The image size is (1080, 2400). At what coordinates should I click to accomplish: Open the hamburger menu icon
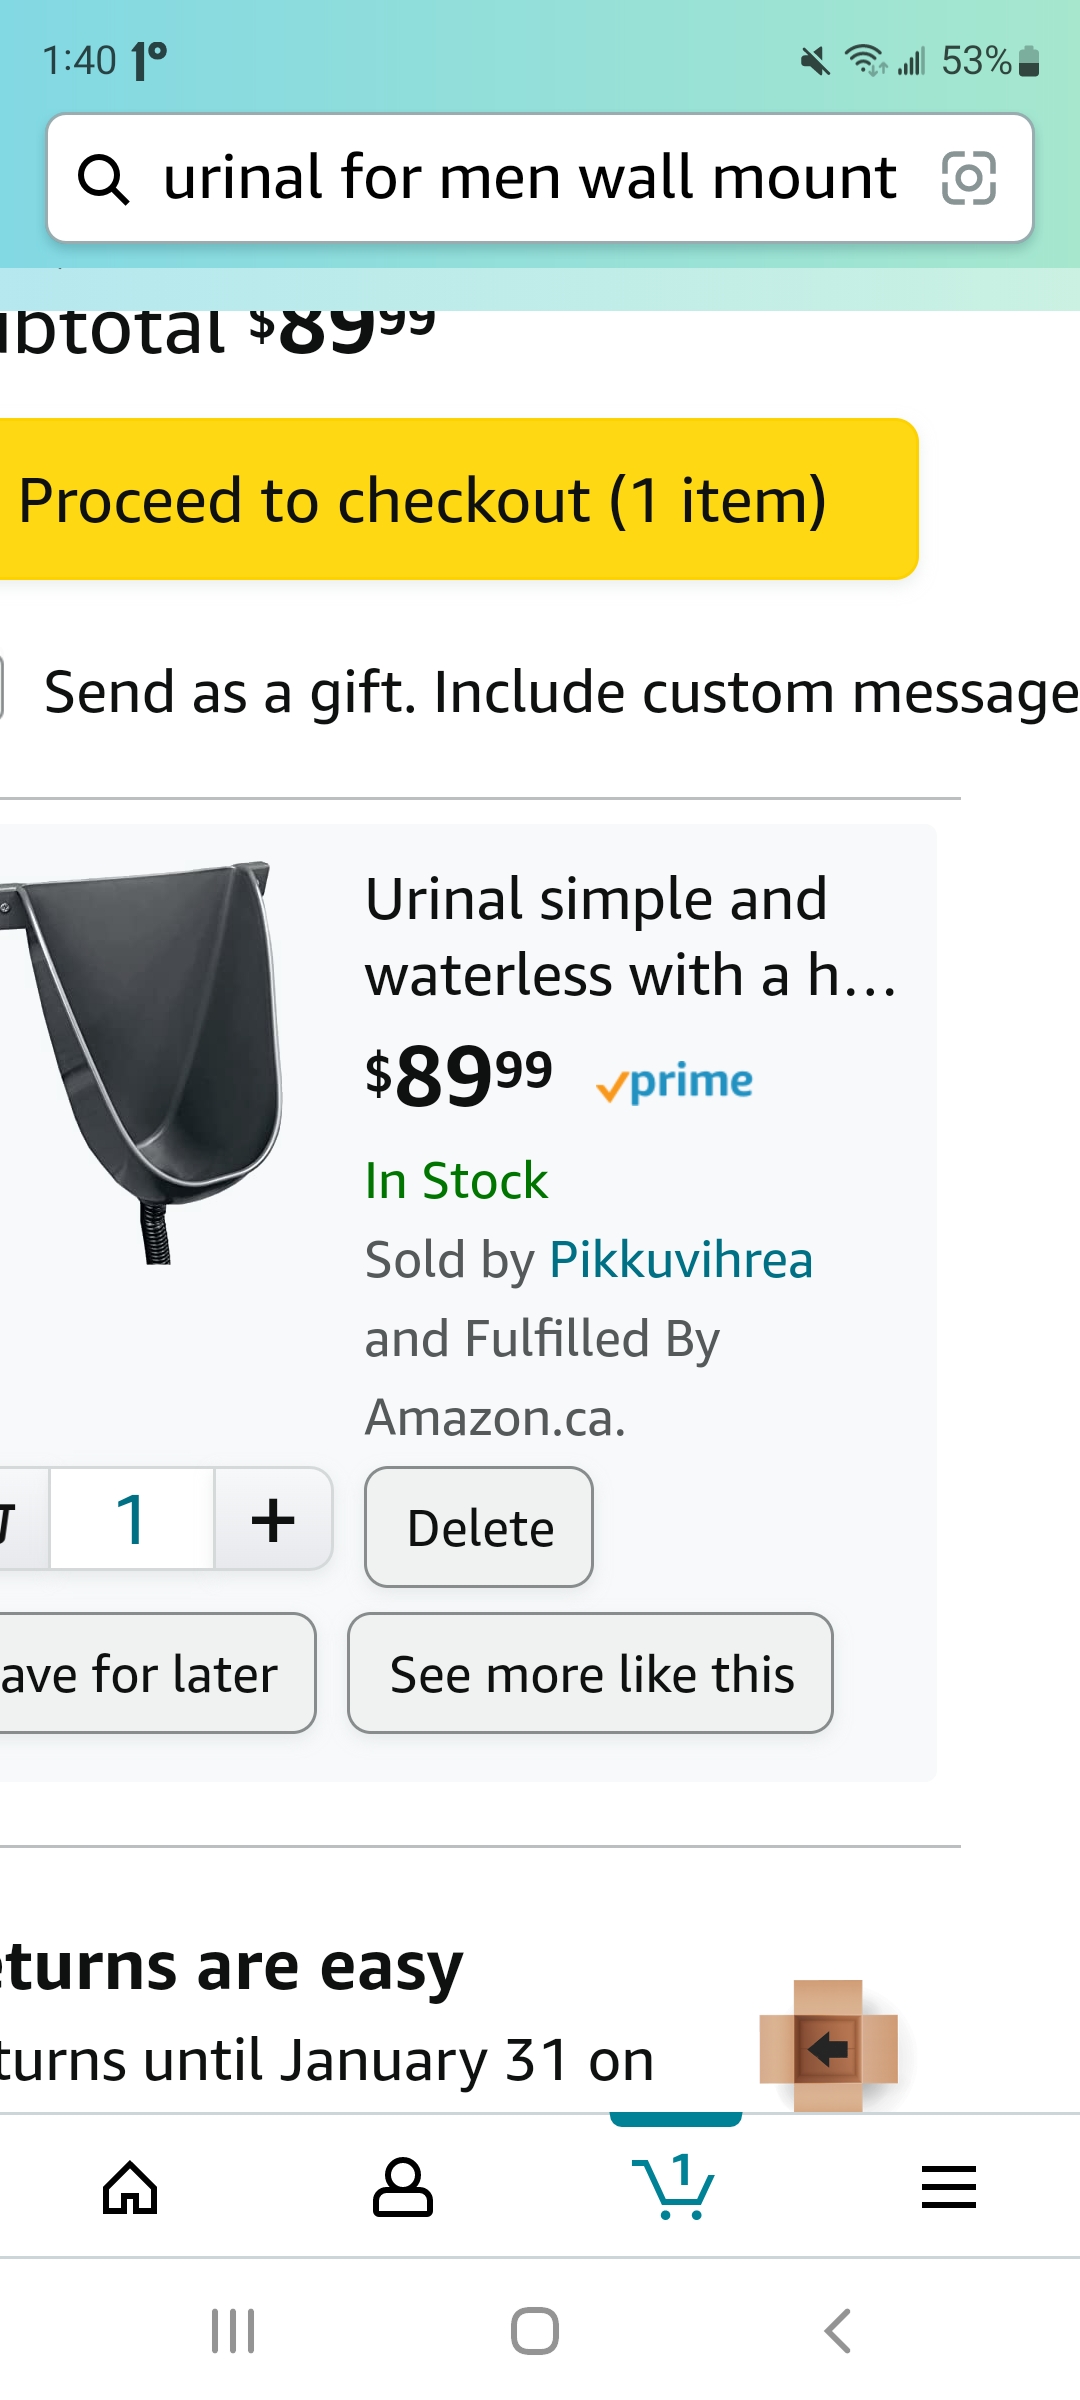(x=948, y=2187)
